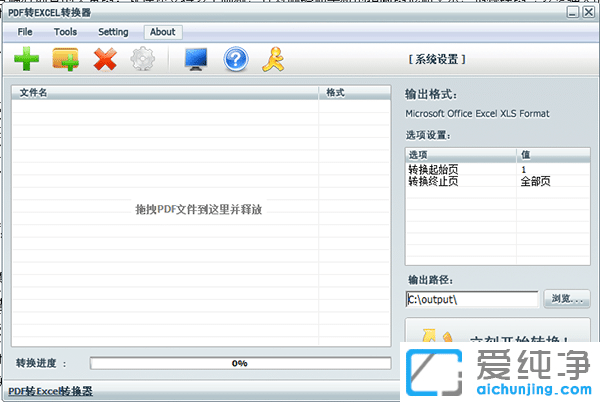The image size is (600, 402).
Task: Click the red X remove file icon
Action: pyautogui.click(x=105, y=59)
